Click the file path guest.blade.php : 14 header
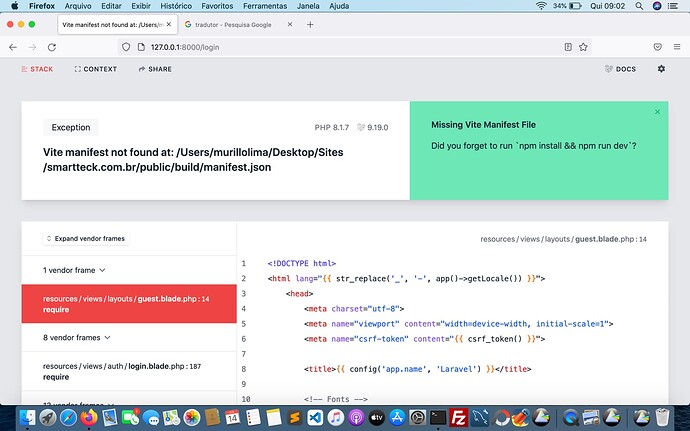 point(563,239)
